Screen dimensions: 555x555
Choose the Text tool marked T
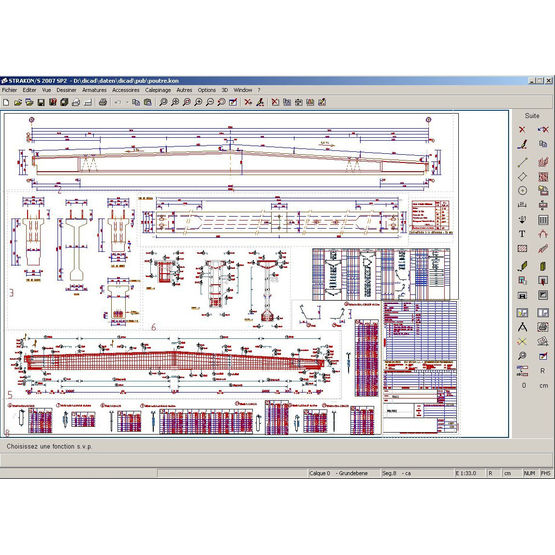pyautogui.click(x=522, y=234)
